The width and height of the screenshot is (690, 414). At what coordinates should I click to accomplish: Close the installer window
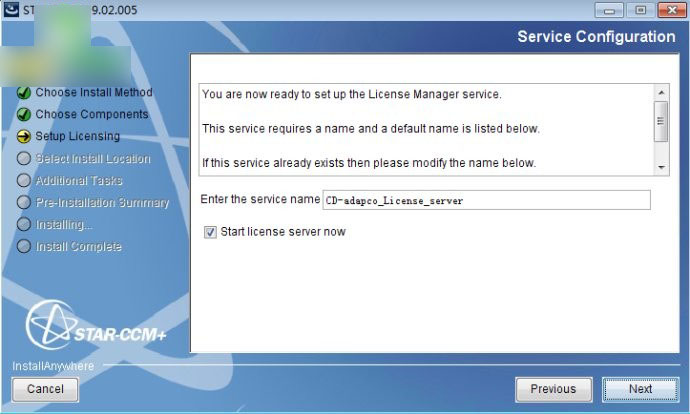(672, 10)
